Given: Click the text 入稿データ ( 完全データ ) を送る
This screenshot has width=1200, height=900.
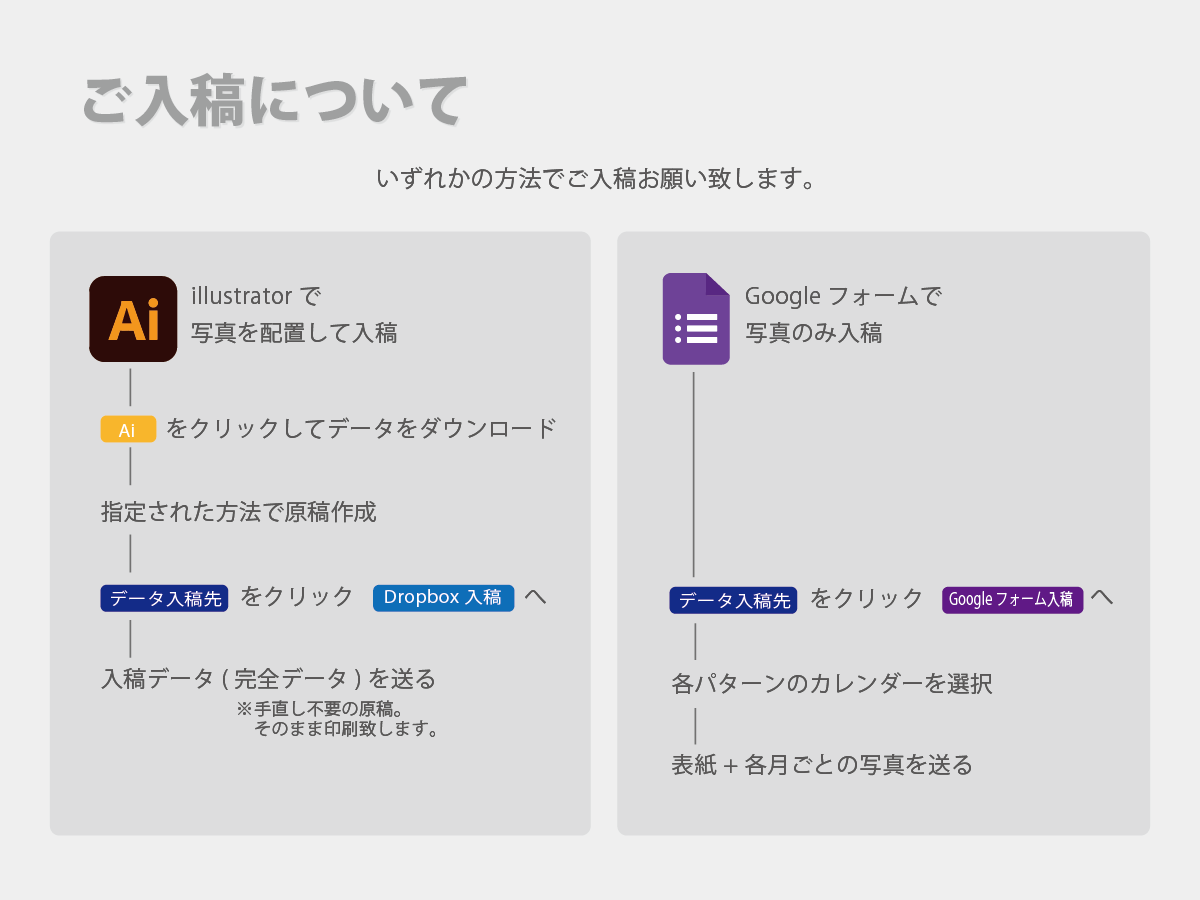Looking at the screenshot, I should (x=269, y=679).
